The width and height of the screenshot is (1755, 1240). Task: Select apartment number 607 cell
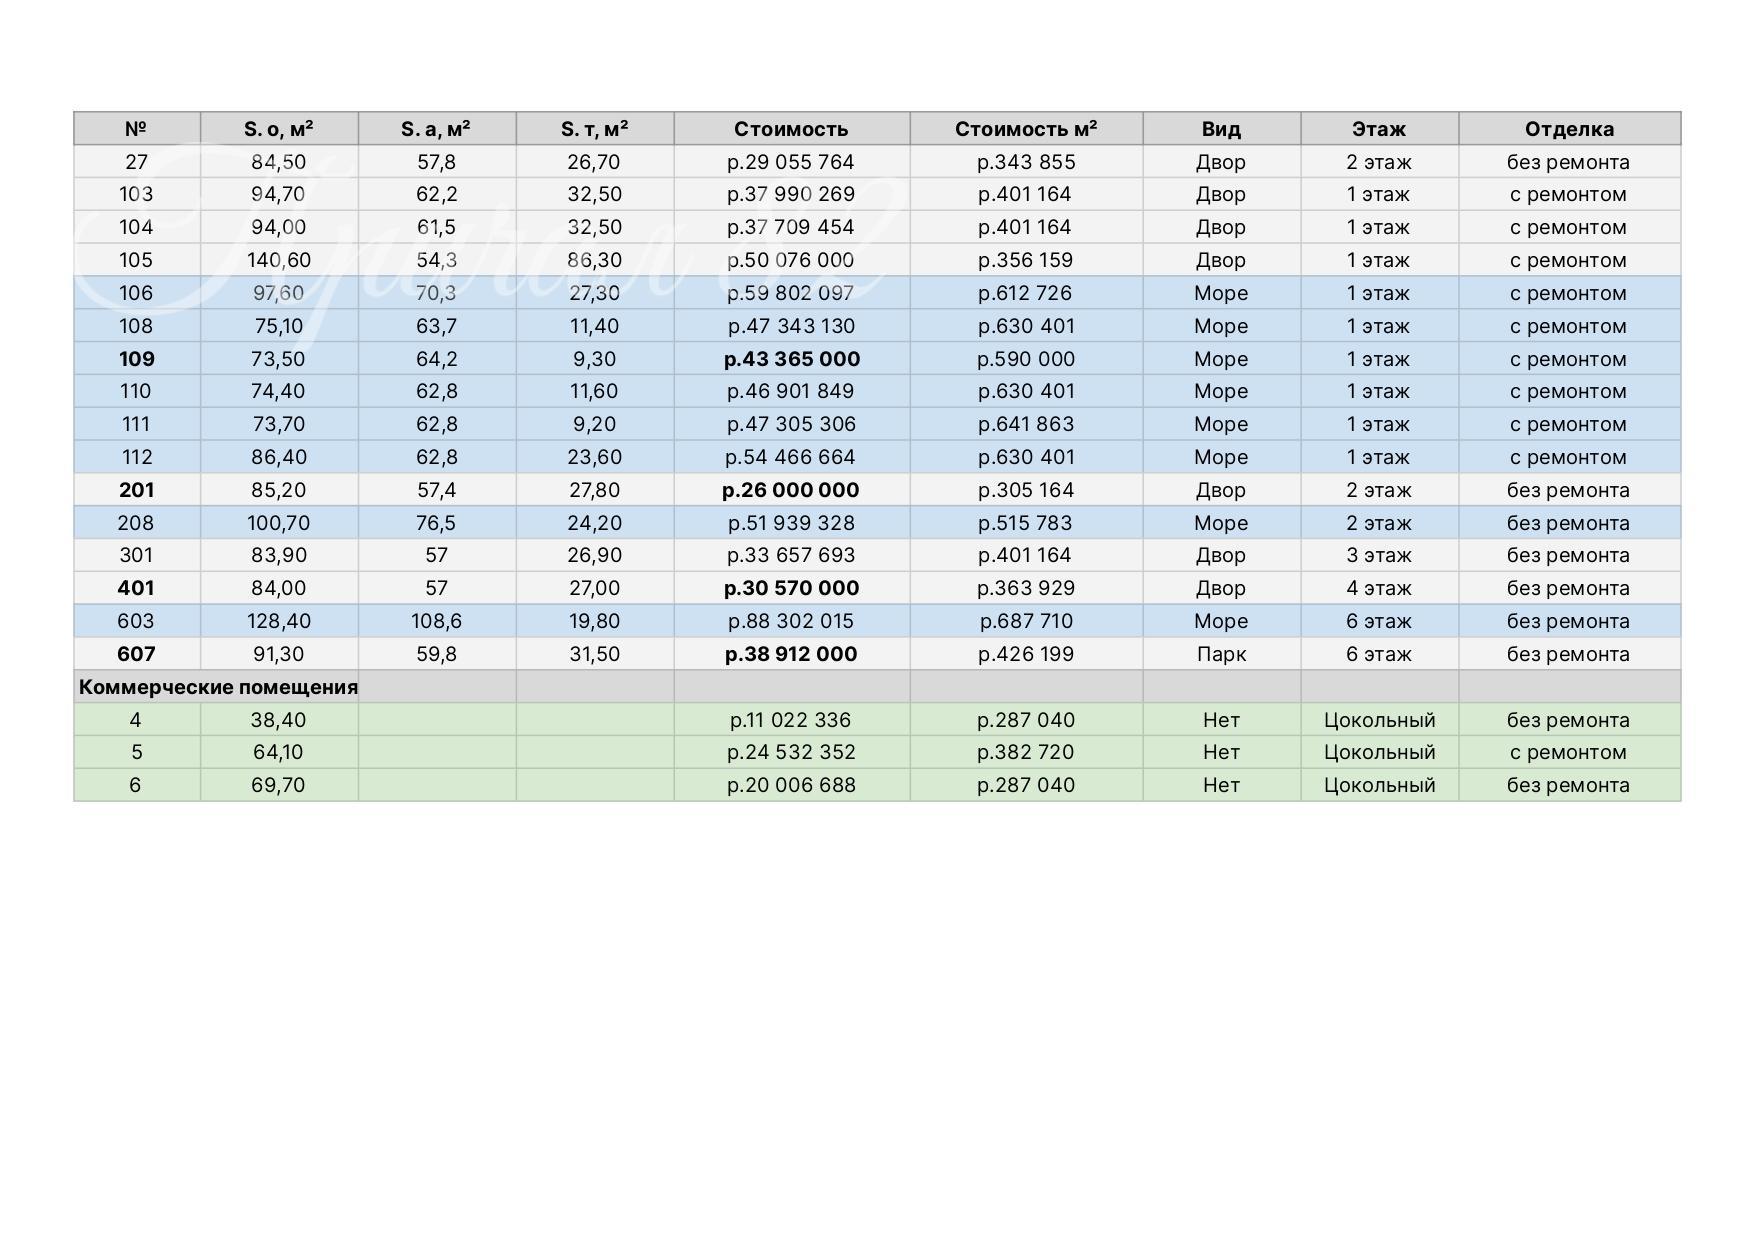[136, 654]
